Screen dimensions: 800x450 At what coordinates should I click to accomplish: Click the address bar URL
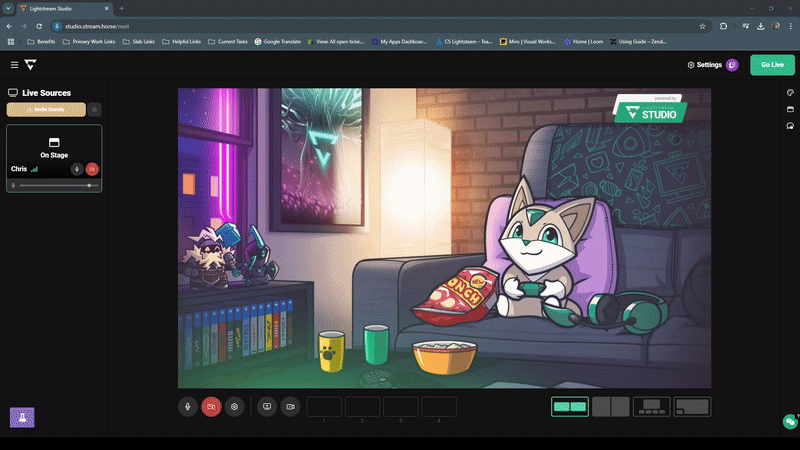[97, 26]
